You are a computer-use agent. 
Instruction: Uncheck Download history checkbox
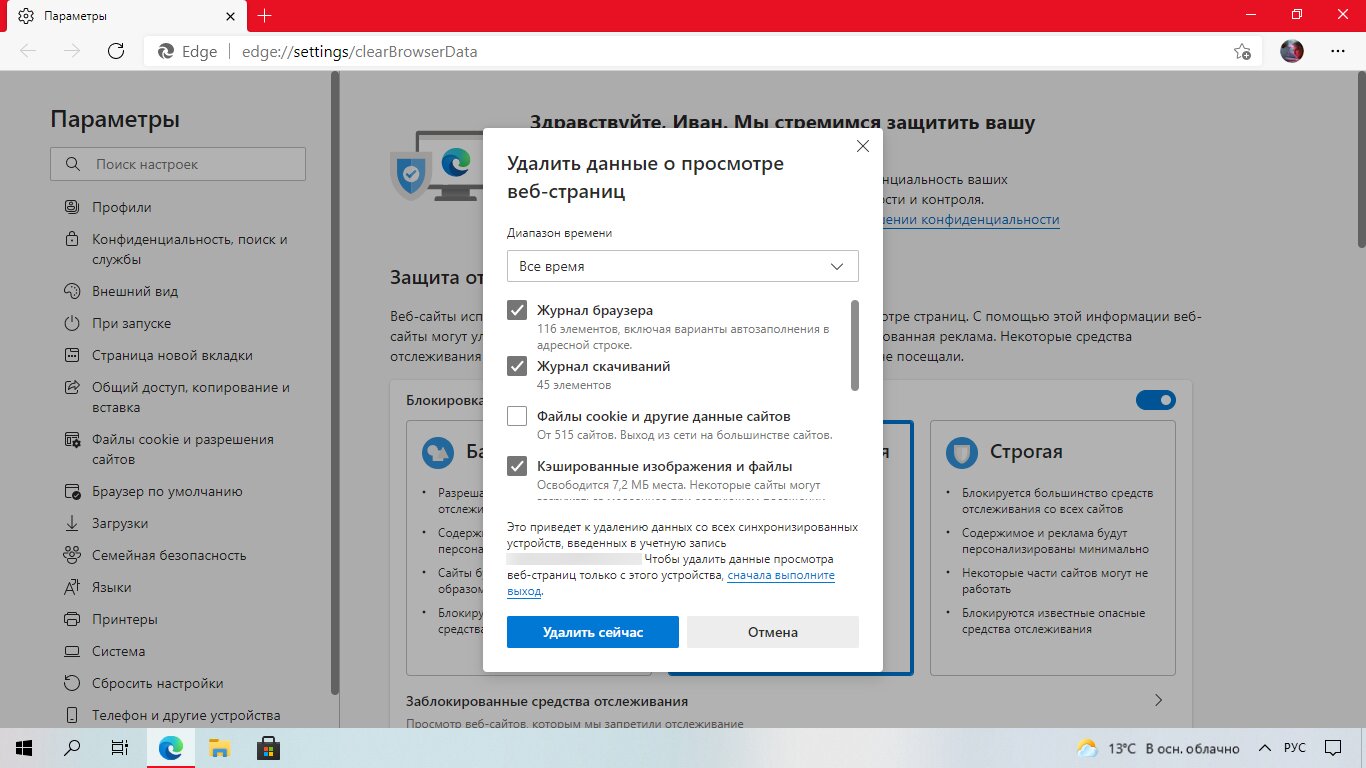pyautogui.click(x=517, y=366)
